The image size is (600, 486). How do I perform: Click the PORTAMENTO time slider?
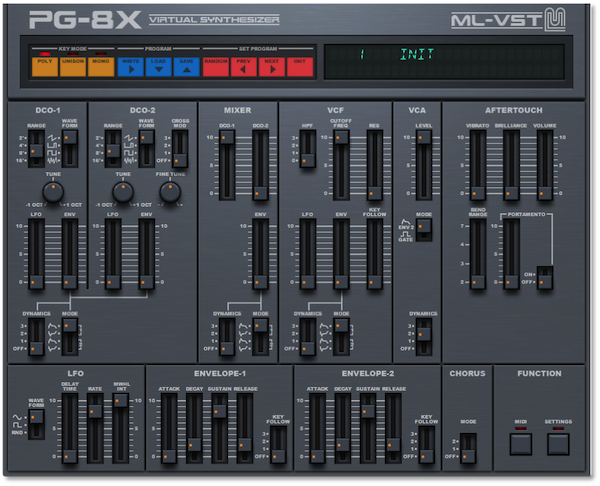[511, 254]
